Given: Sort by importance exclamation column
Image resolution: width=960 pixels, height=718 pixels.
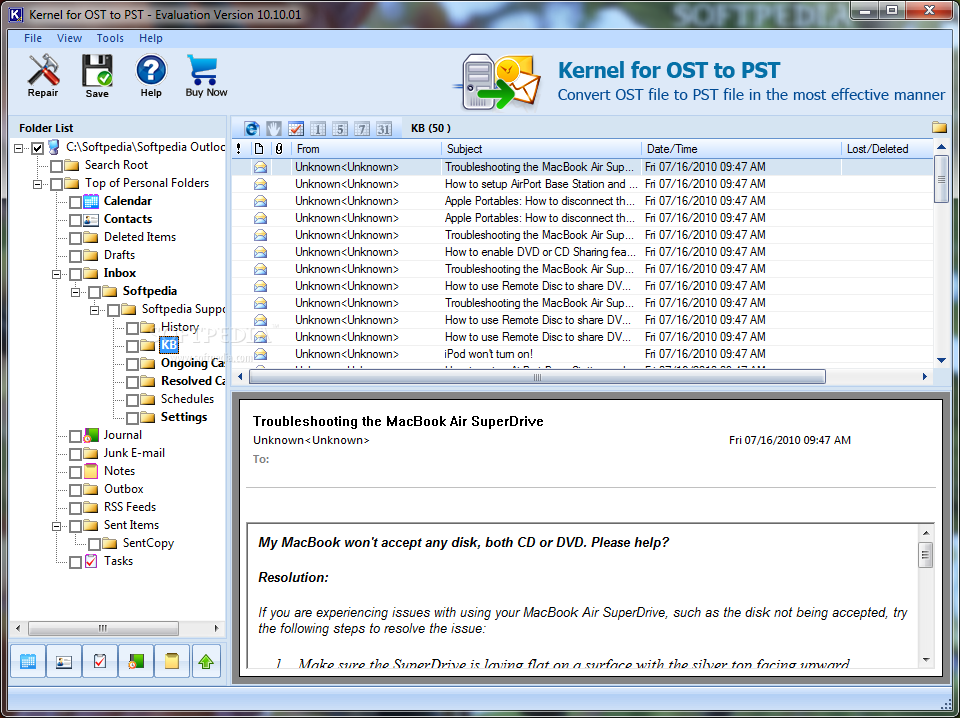Looking at the screenshot, I should [239, 149].
